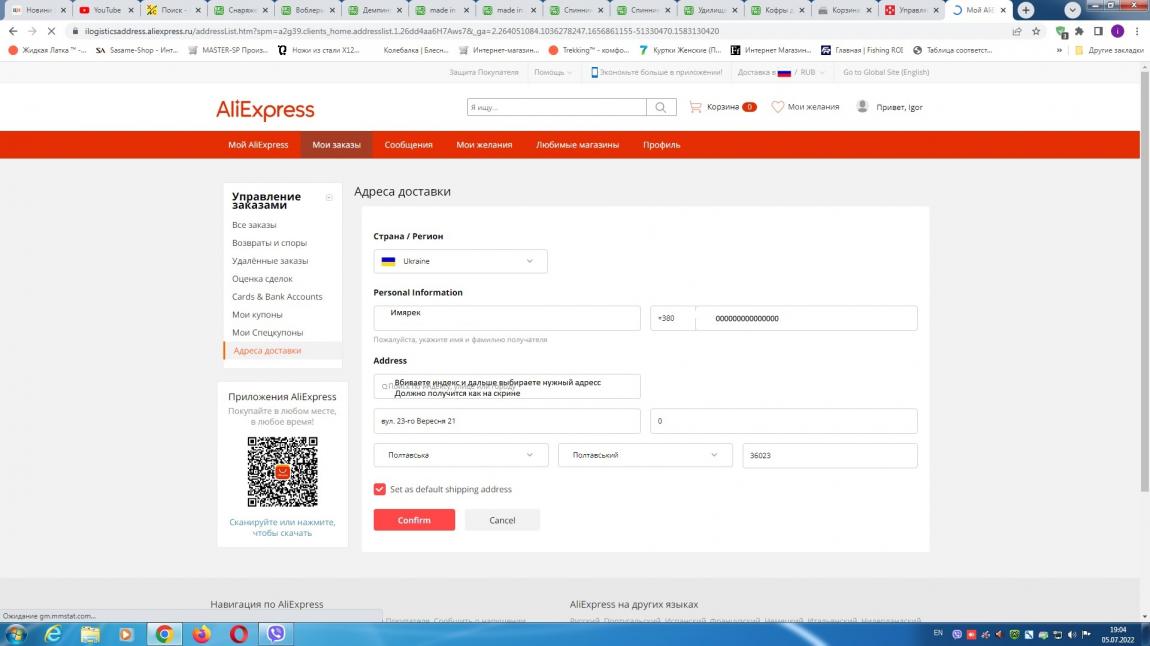Open Мой AliExpress menu item

tap(258, 144)
